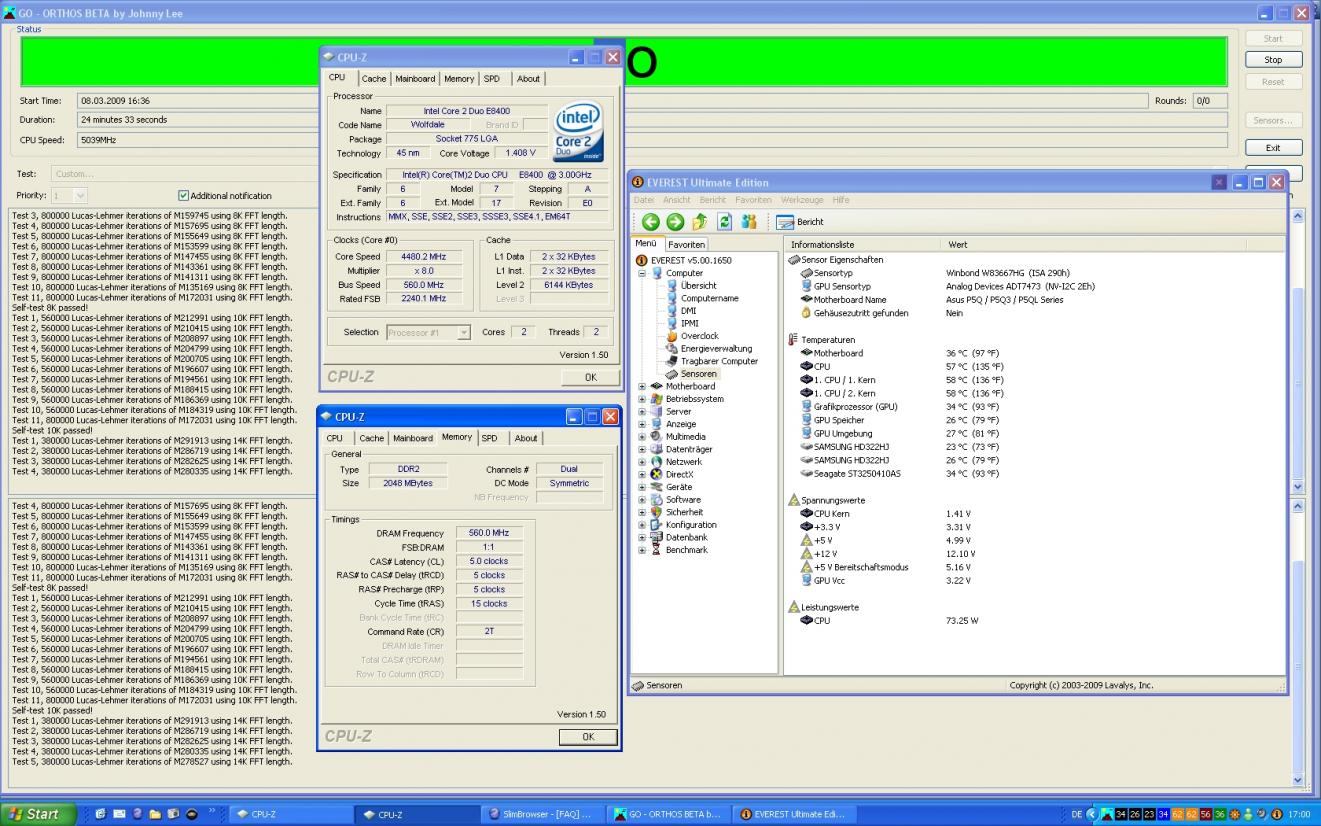Screen dimensions: 1321x826
Task: Click the DirectX icon in the tree
Action: tap(657, 474)
